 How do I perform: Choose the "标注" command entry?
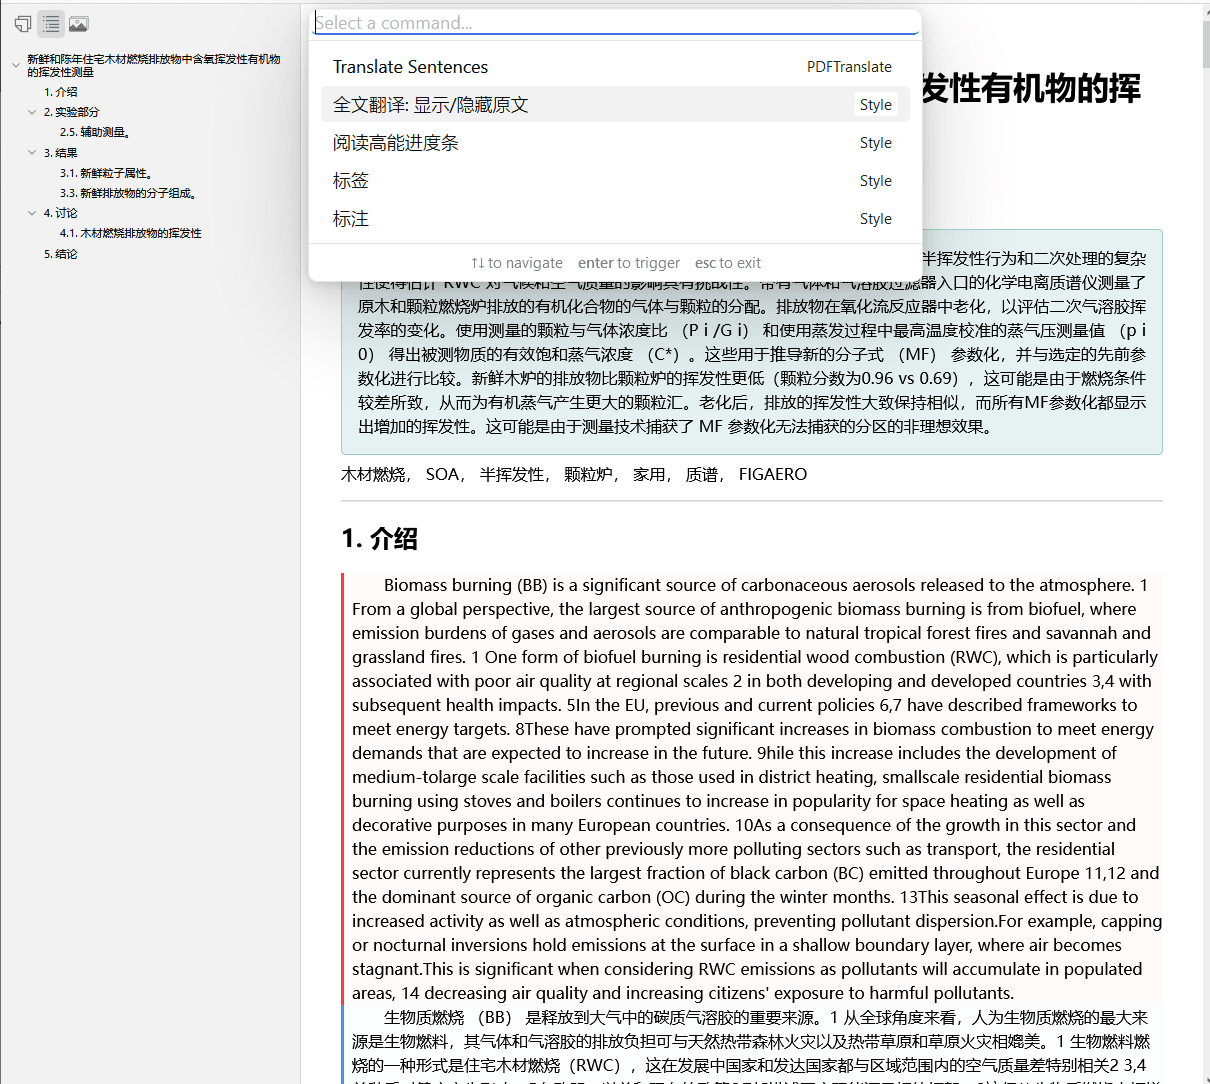(351, 218)
